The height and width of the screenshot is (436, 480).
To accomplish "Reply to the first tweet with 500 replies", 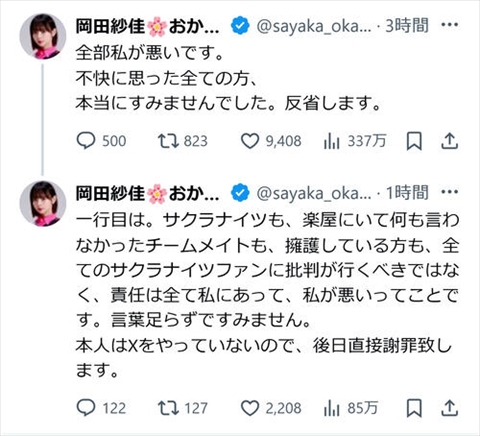I will tap(101, 141).
